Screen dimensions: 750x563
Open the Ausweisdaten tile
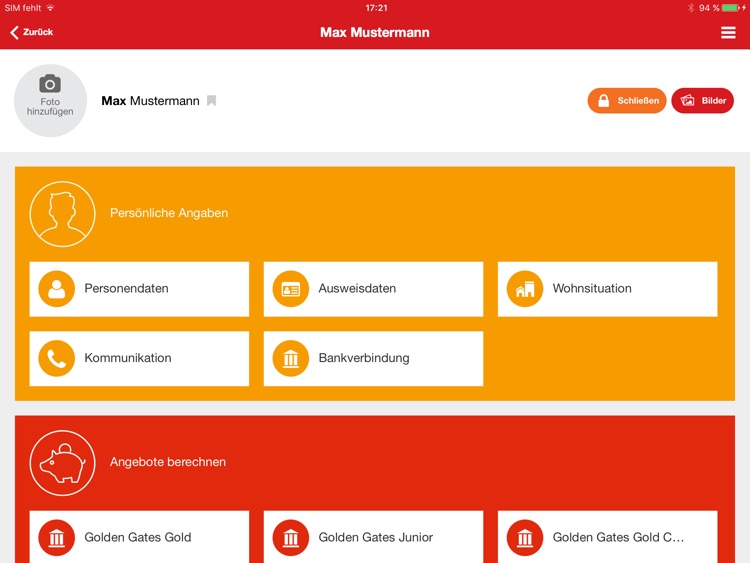click(373, 289)
